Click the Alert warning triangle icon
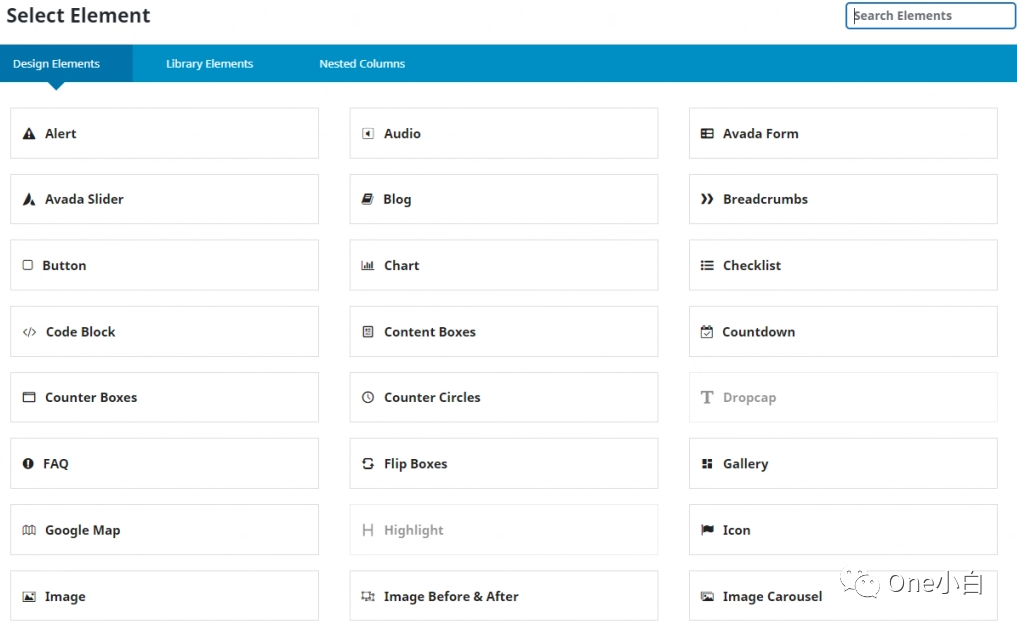The height and width of the screenshot is (627, 1017). 29,134
